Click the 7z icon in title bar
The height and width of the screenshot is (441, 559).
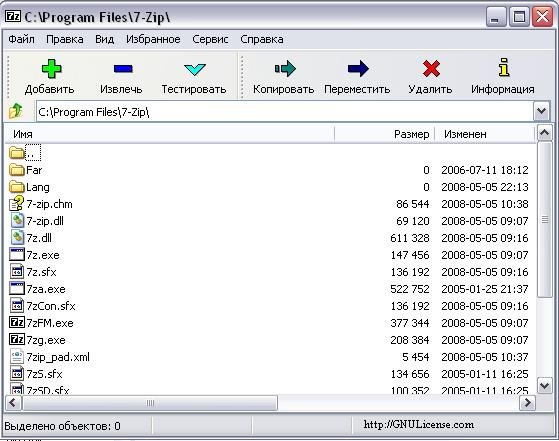pos(13,16)
